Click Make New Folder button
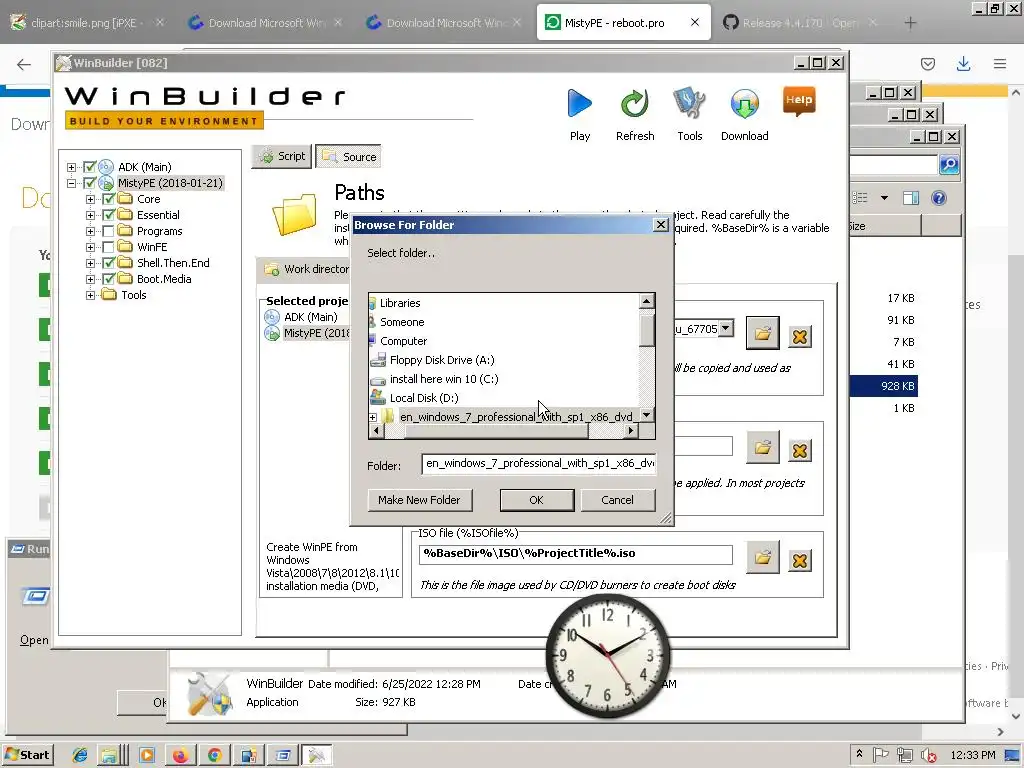 coord(419,500)
